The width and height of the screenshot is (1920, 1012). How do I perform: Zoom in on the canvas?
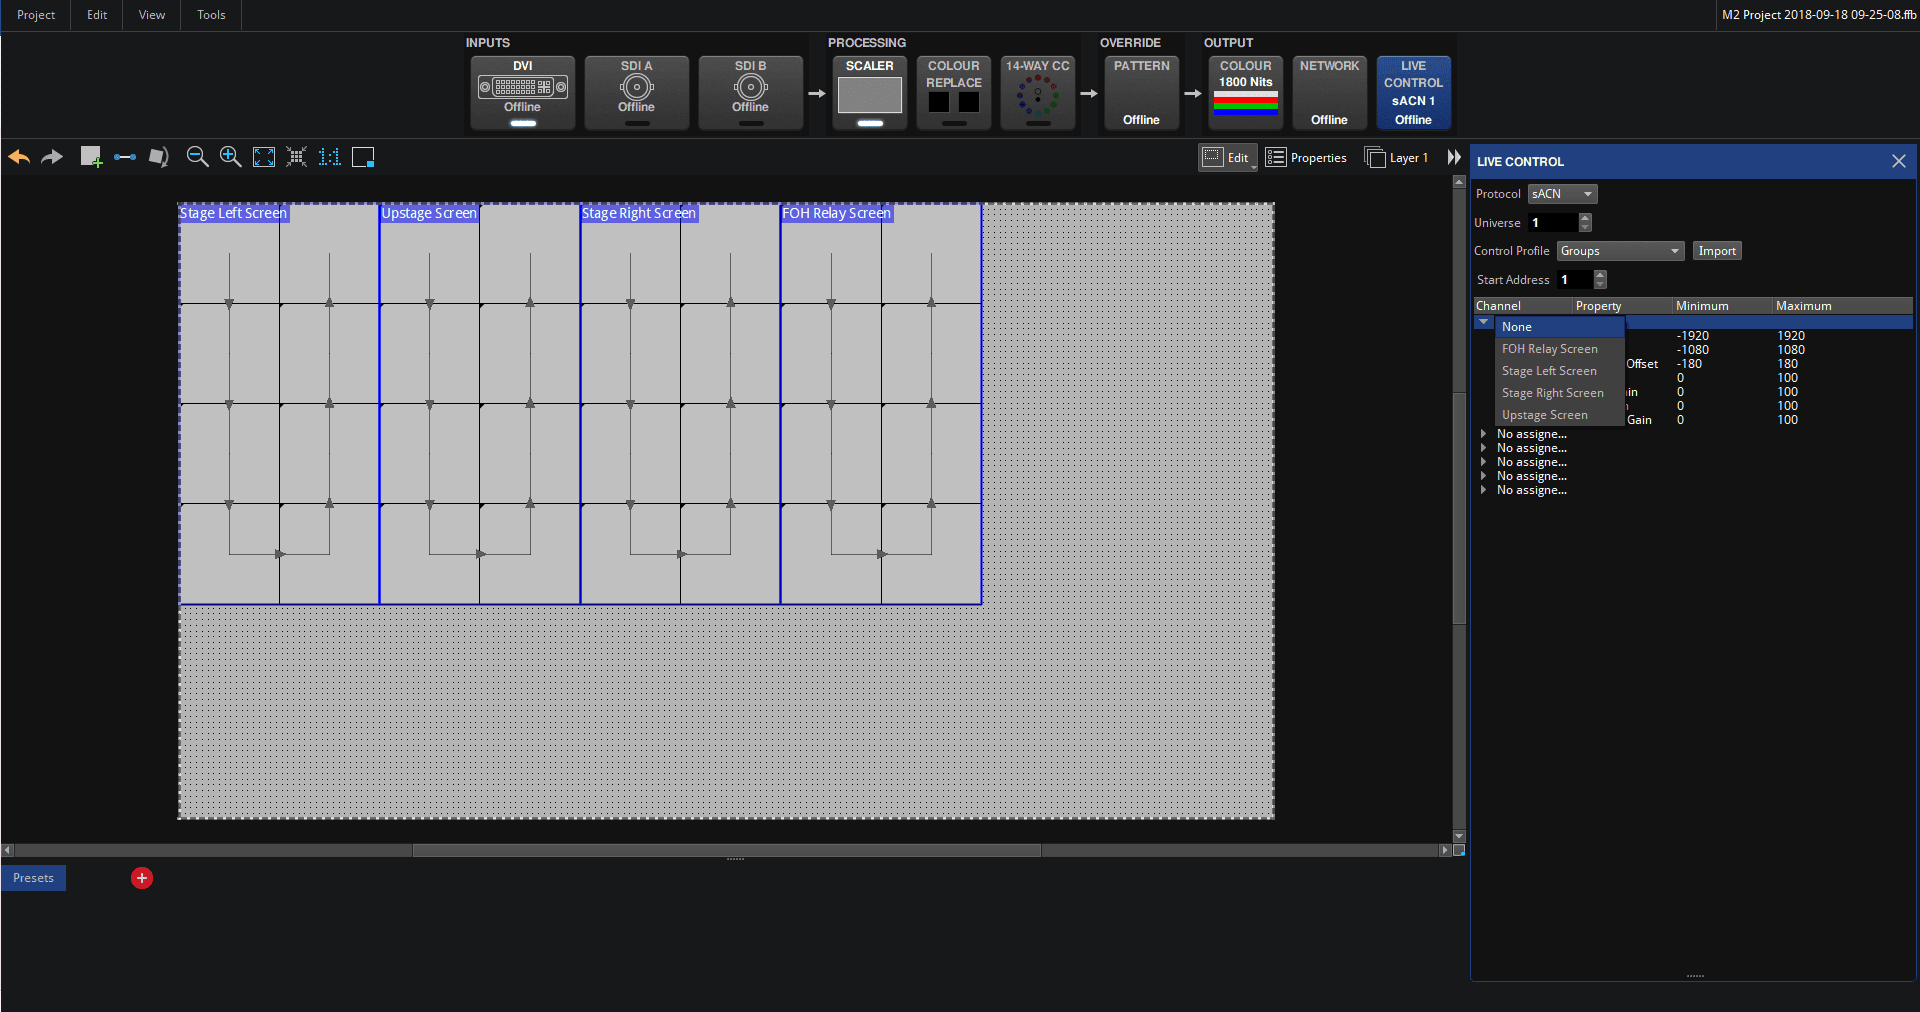[x=230, y=157]
